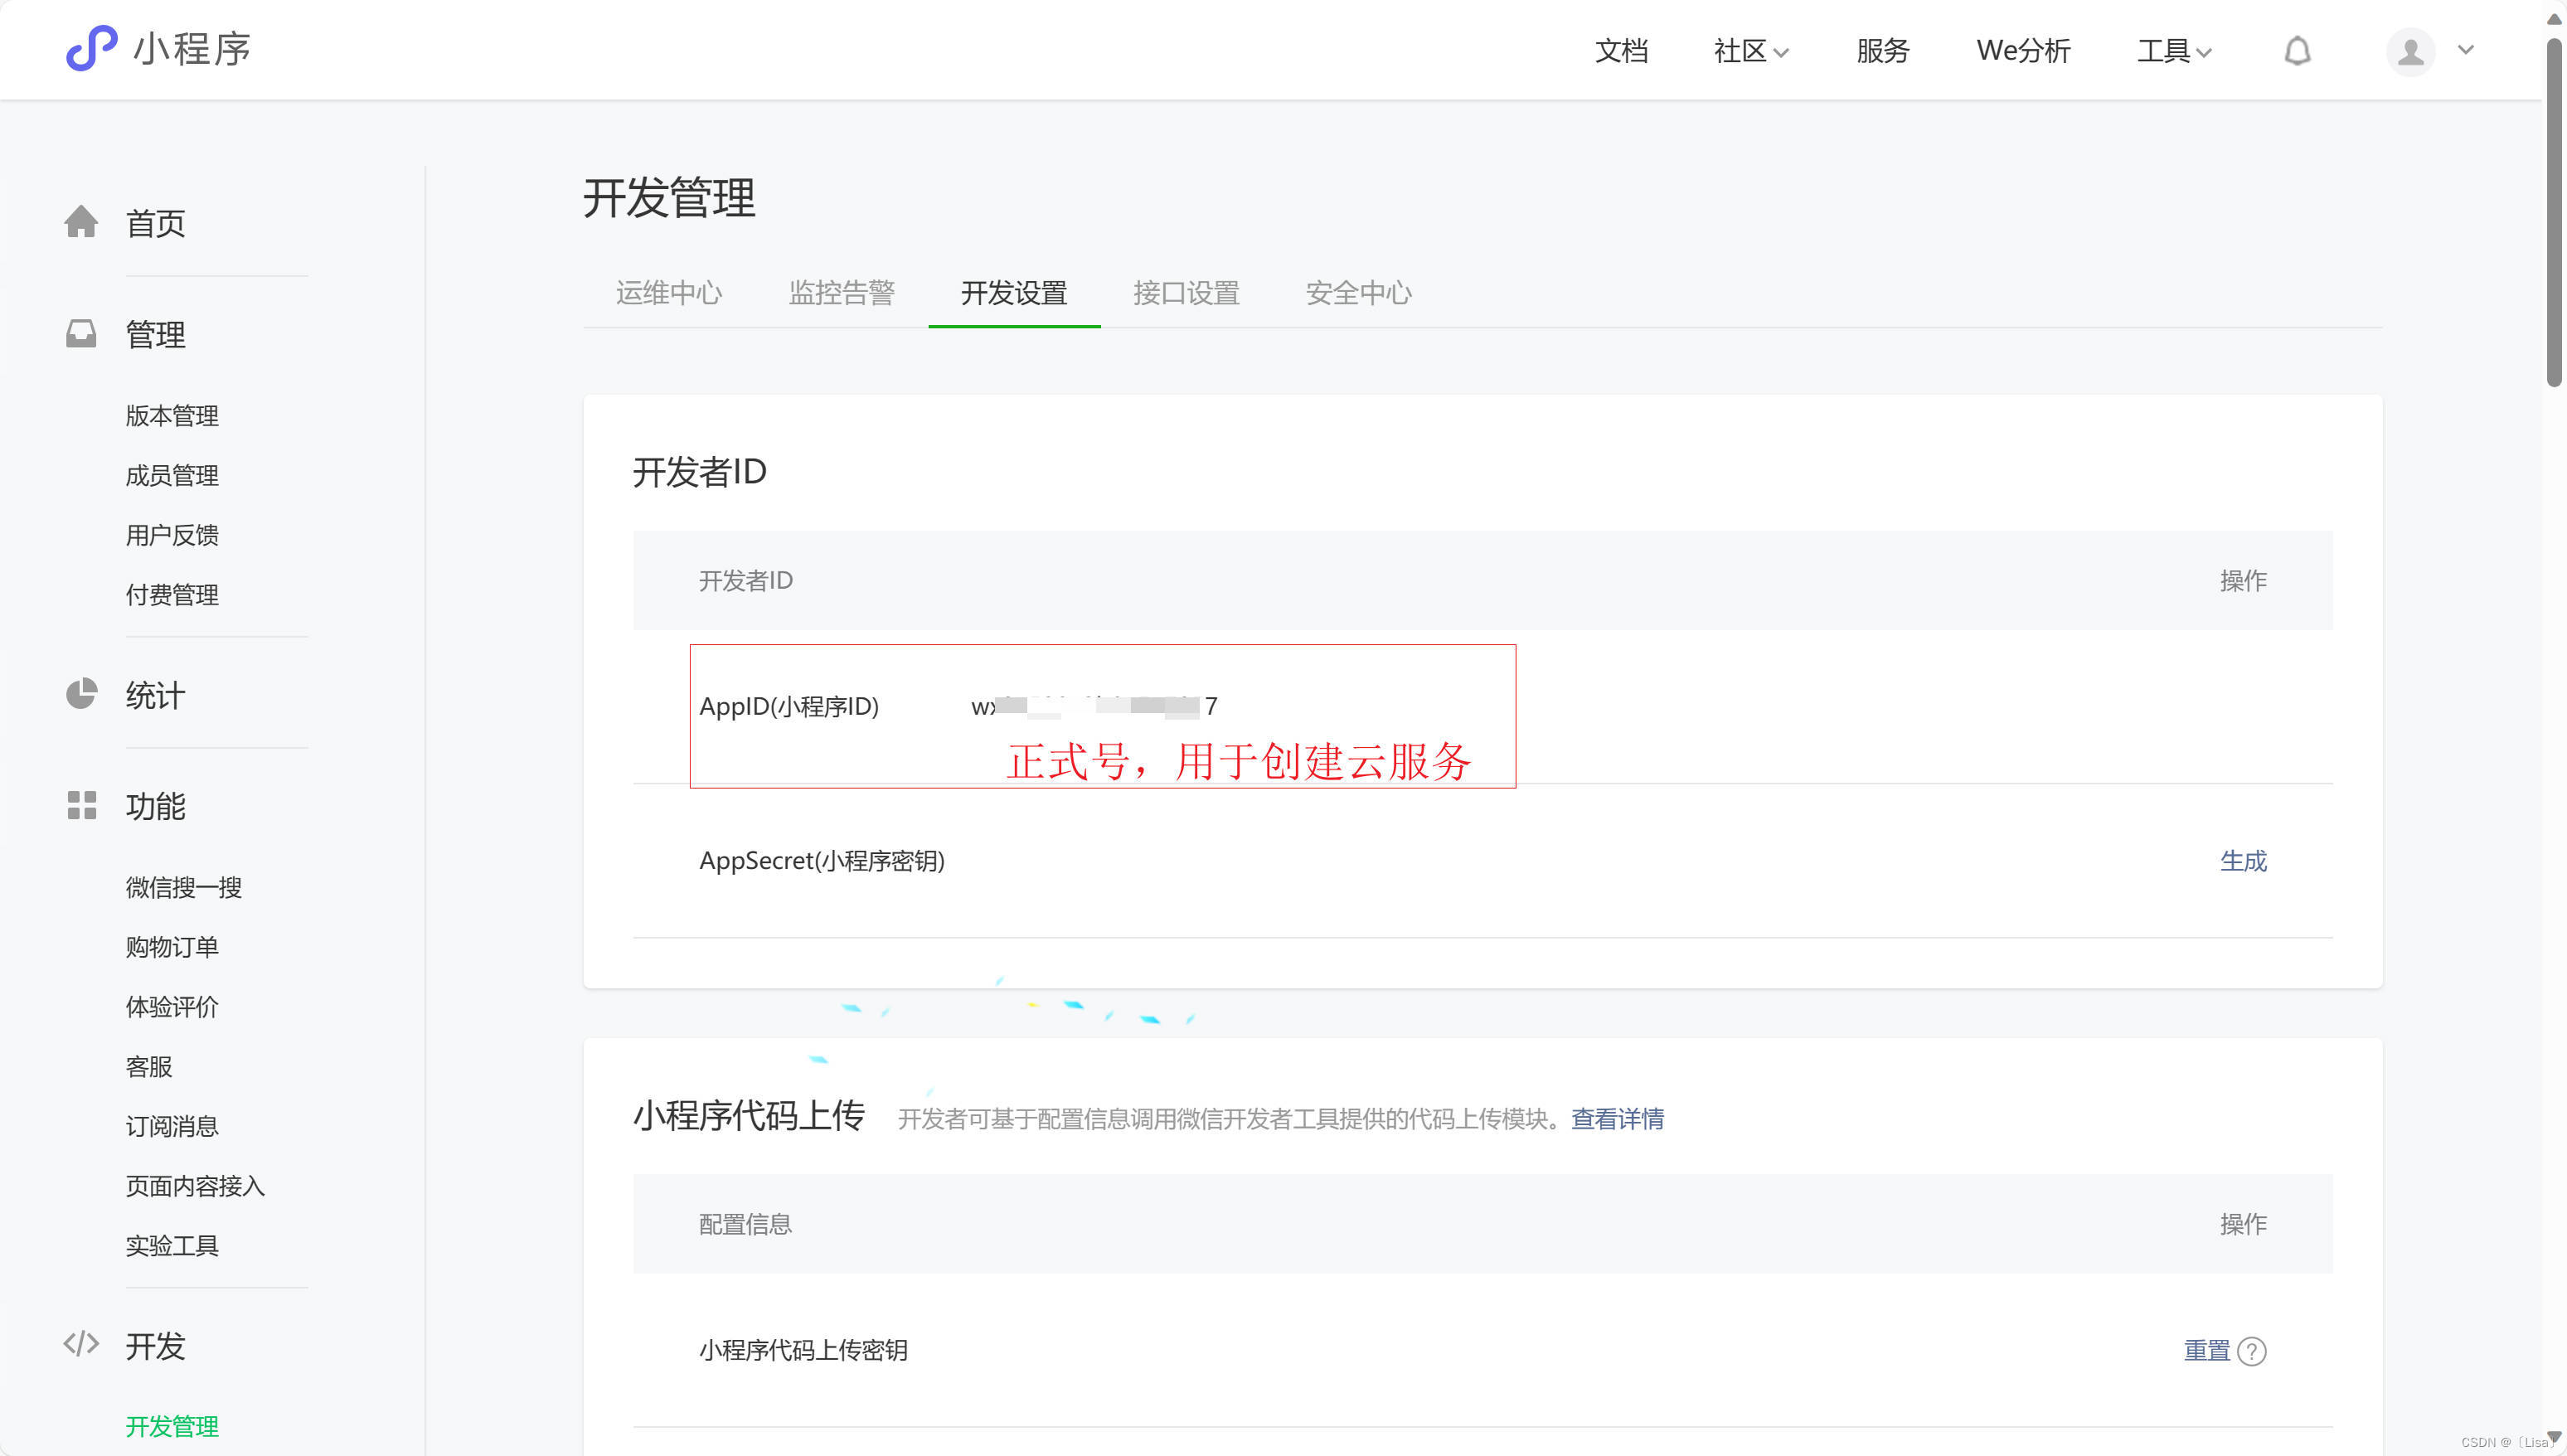Click the 小程序代码上传 section heading

[749, 1116]
